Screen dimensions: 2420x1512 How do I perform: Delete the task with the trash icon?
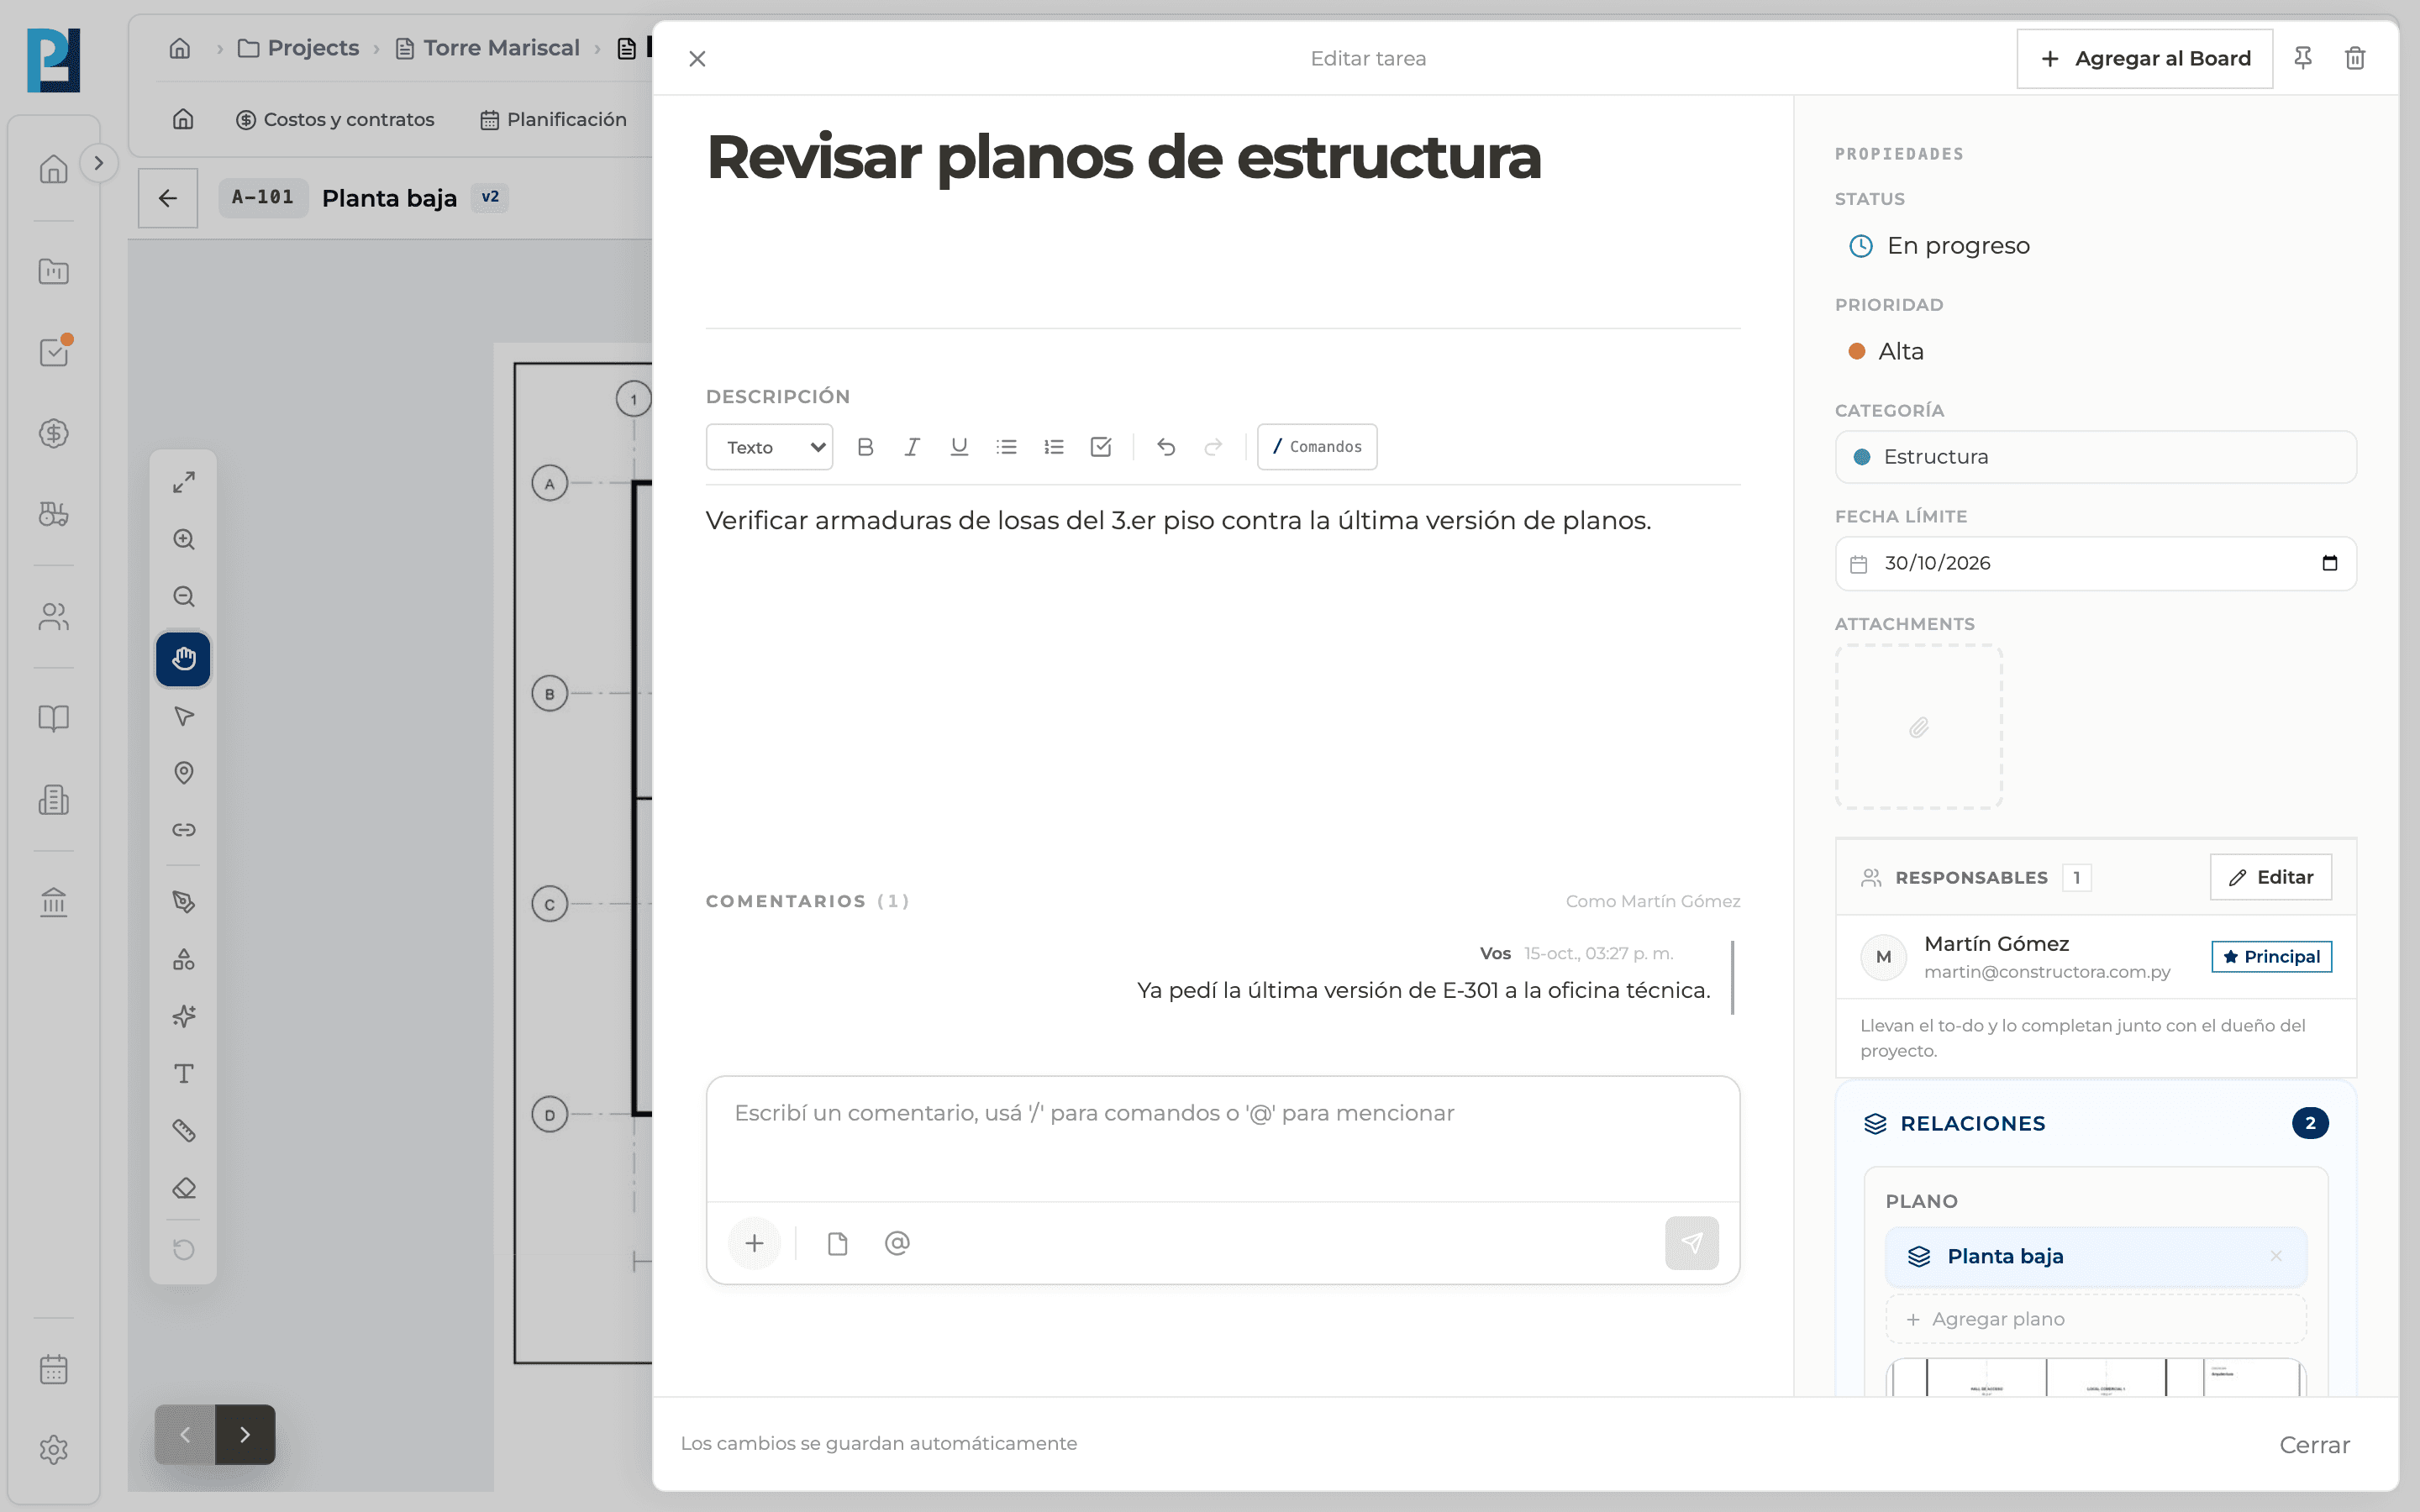pos(2355,58)
